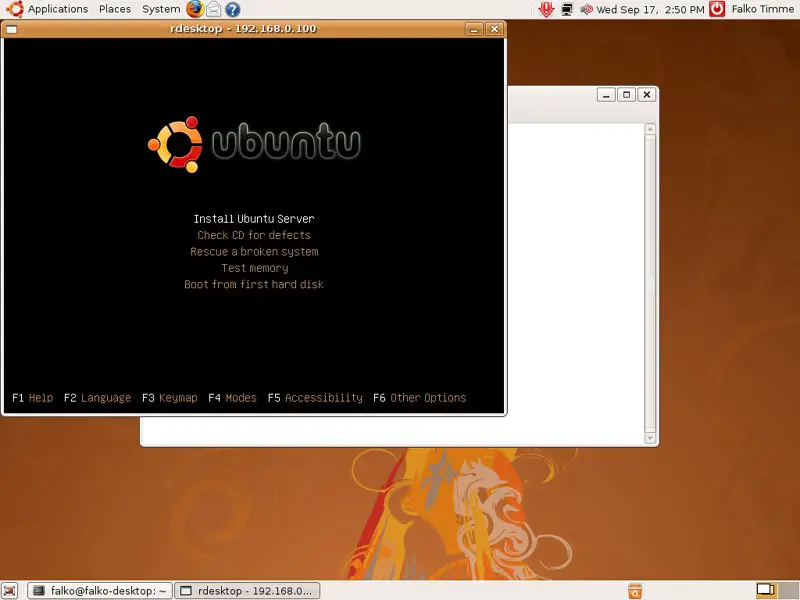800x600 pixels.
Task: Switch to falko@falko-desktop terminal taskbar item
Action: click(99, 591)
